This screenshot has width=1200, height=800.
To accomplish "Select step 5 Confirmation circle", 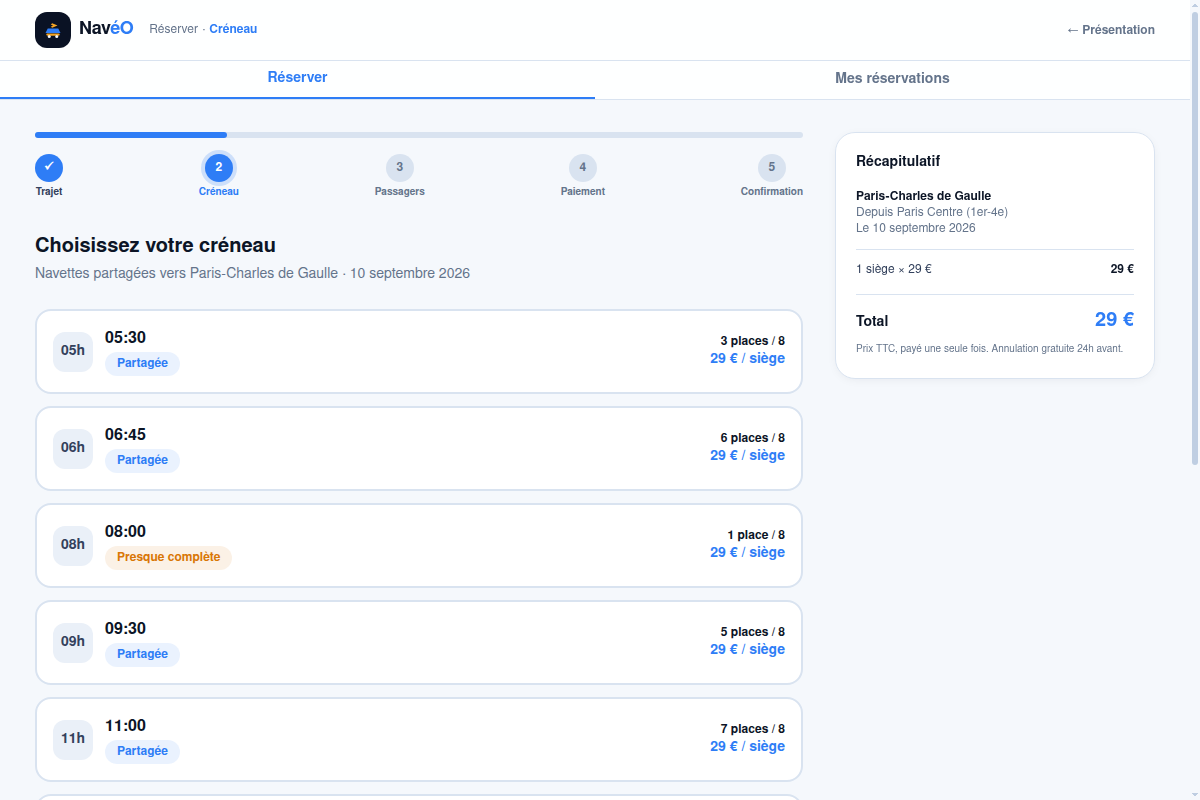I will point(771,167).
